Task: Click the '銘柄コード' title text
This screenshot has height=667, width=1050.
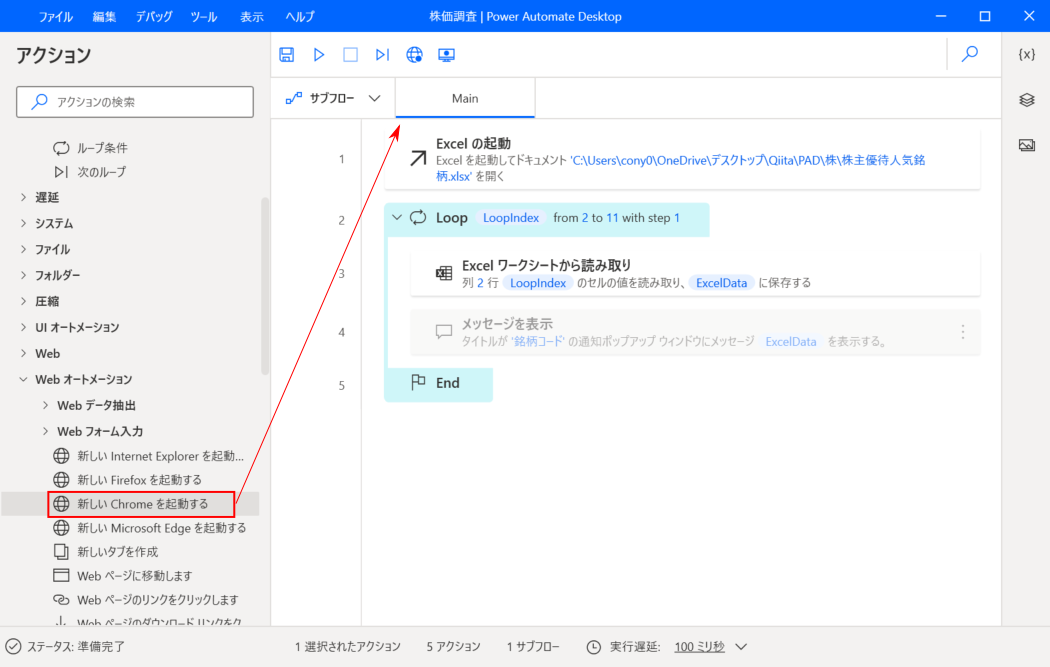Action: click(537, 342)
